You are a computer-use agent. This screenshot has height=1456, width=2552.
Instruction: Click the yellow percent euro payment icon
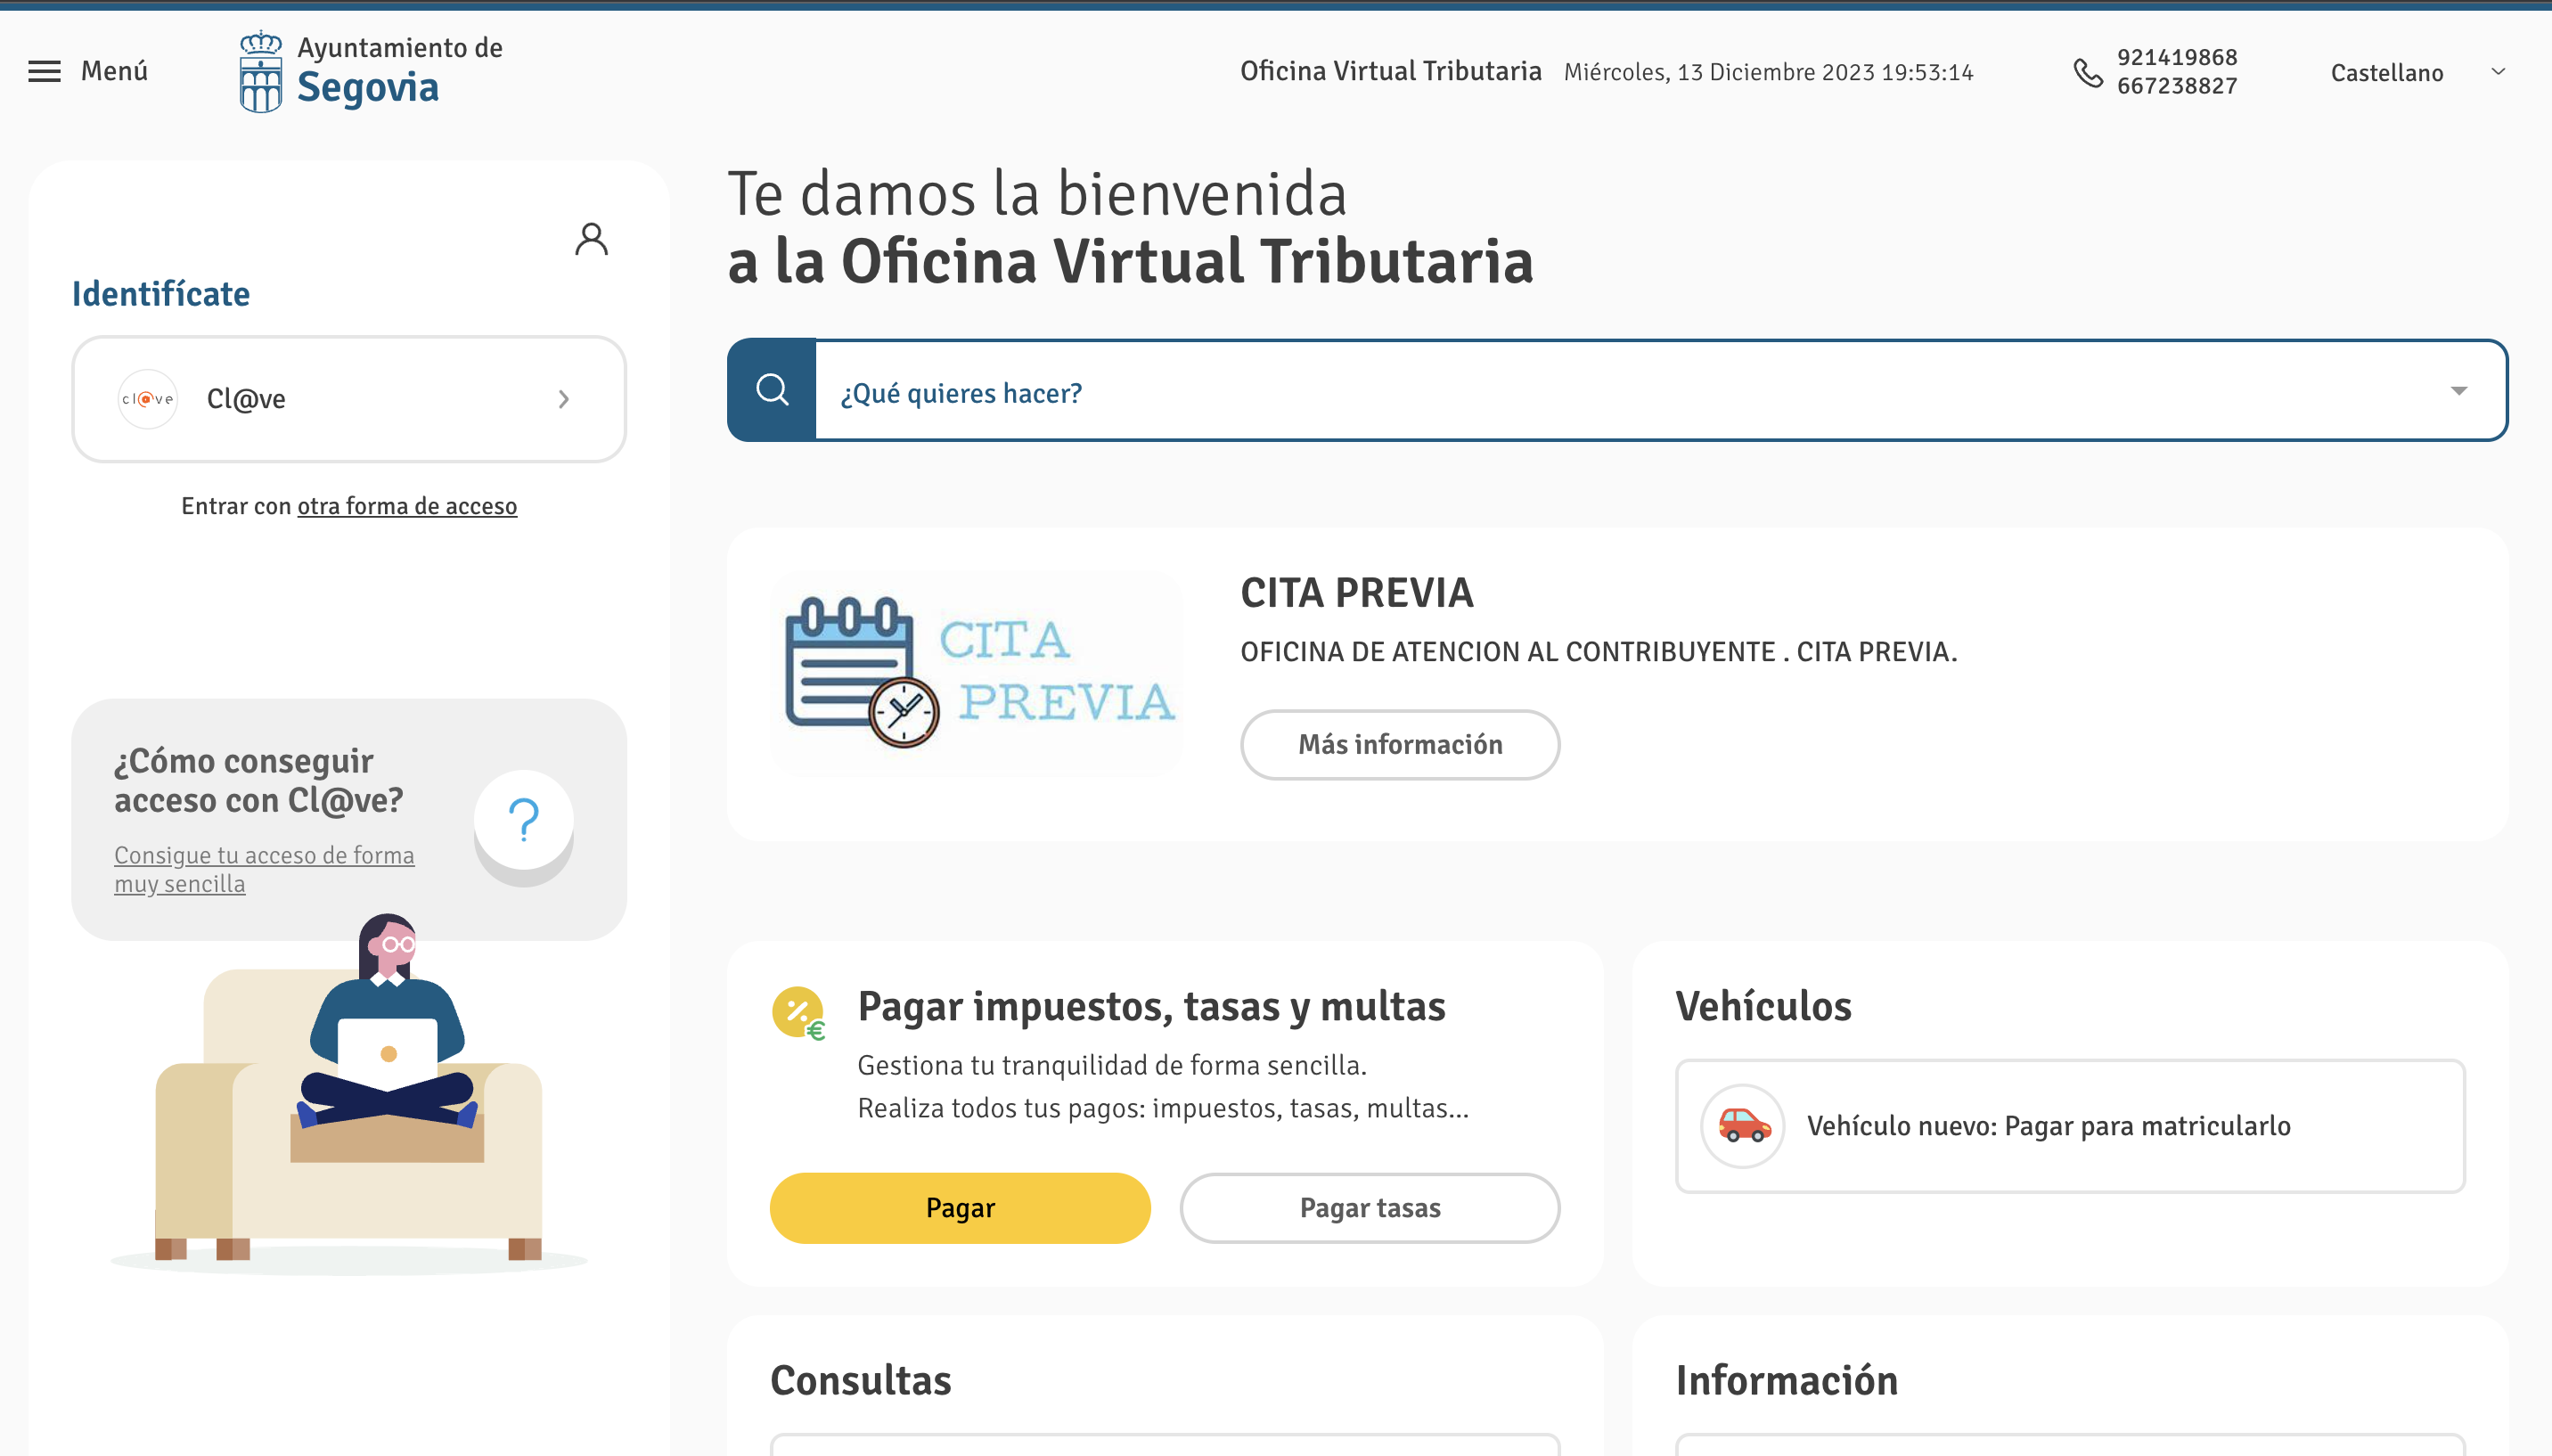pyautogui.click(x=798, y=1012)
